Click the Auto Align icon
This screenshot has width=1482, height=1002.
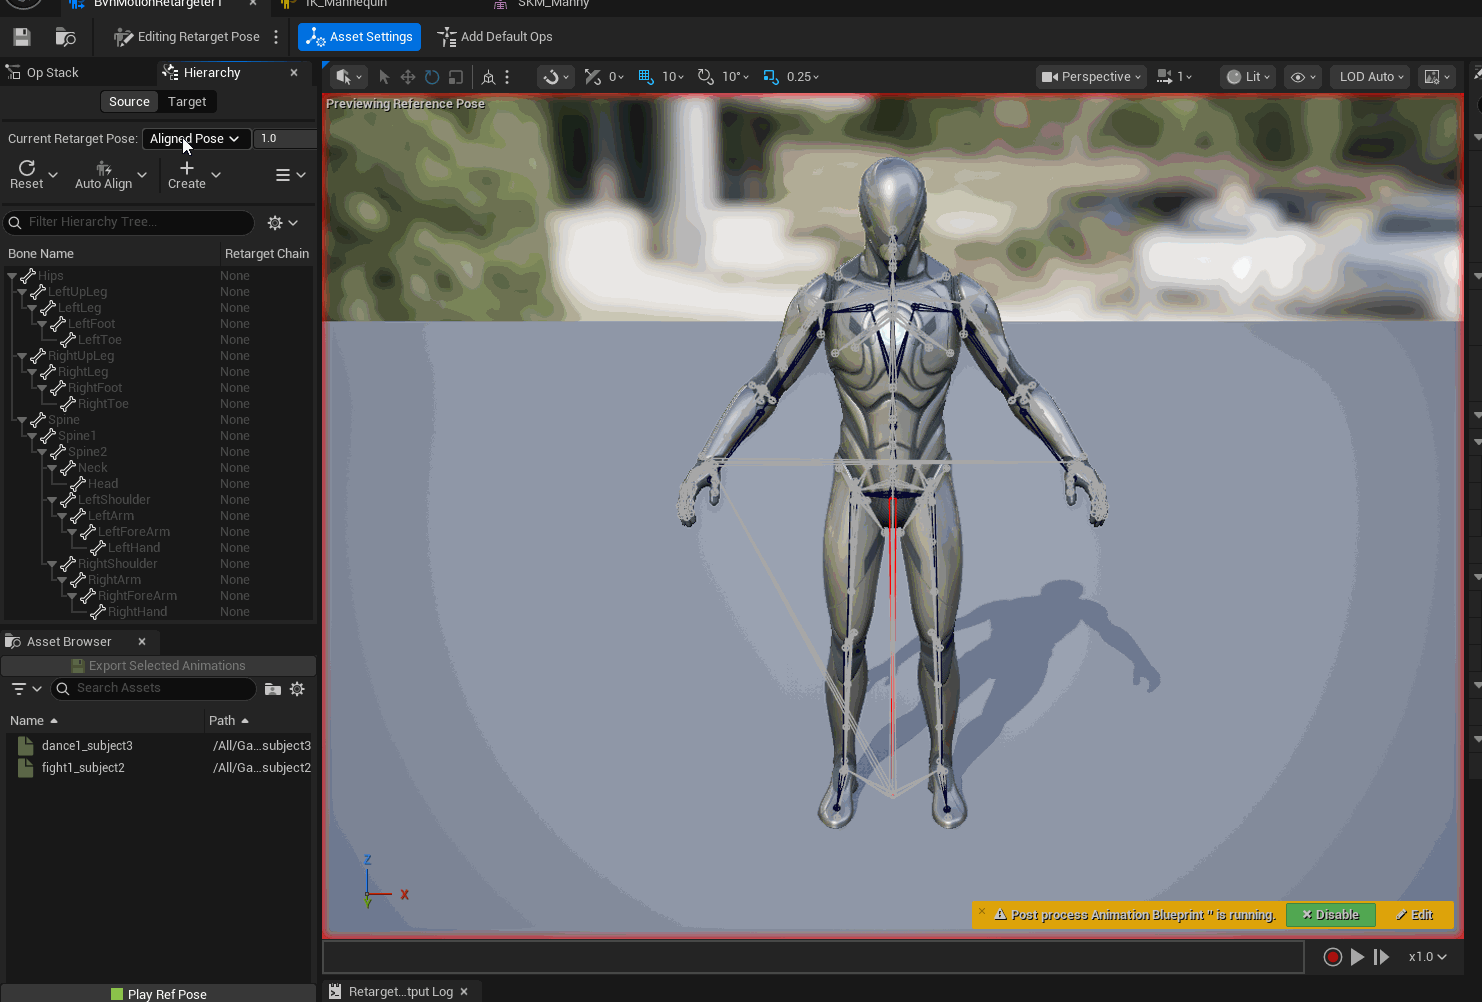101,171
